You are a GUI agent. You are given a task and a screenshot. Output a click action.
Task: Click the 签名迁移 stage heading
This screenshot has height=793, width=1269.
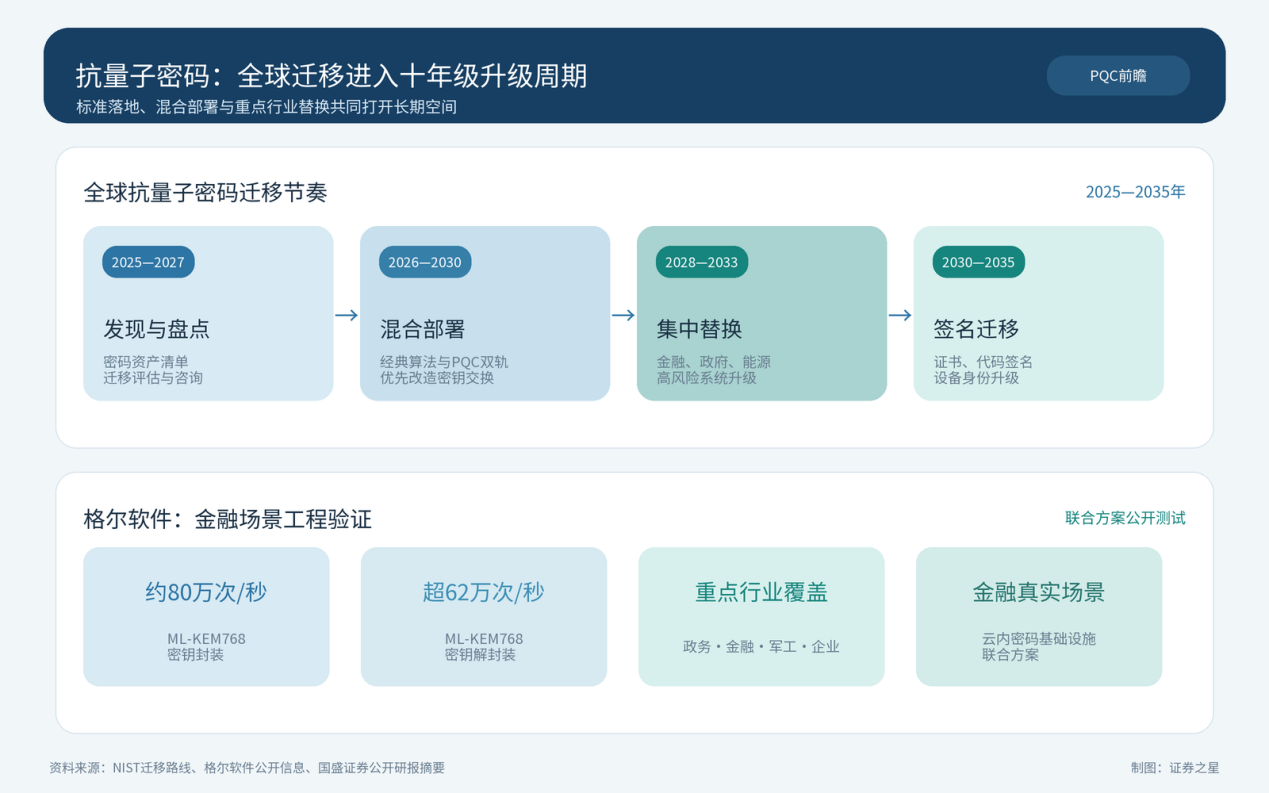coord(976,329)
